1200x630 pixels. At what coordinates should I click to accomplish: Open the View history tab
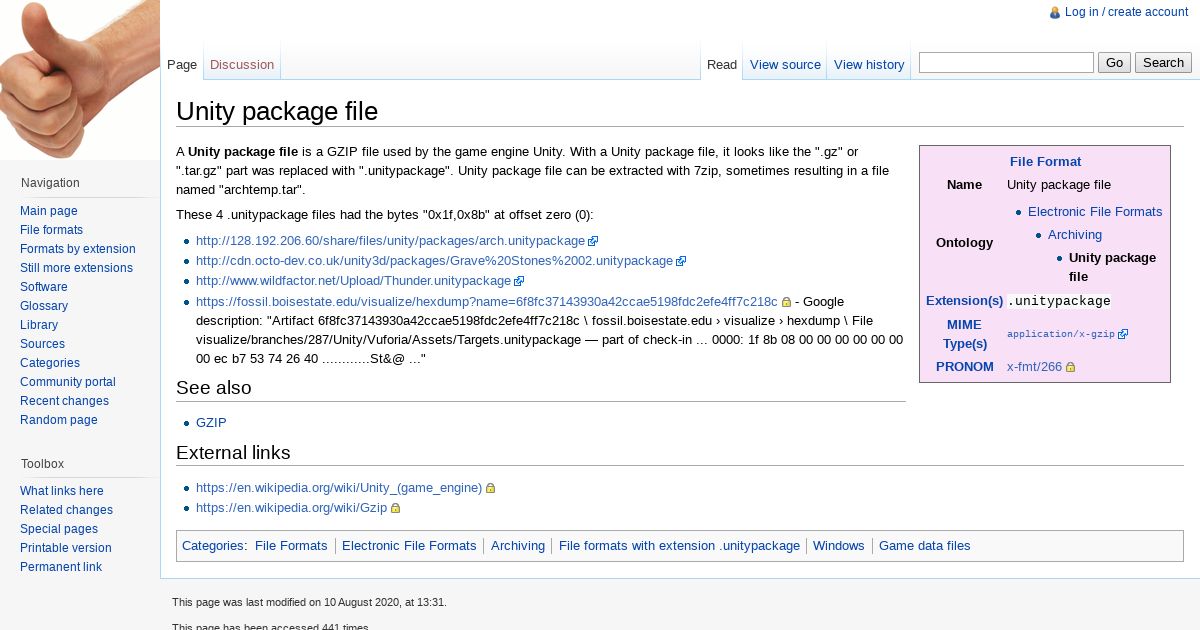coord(869,64)
